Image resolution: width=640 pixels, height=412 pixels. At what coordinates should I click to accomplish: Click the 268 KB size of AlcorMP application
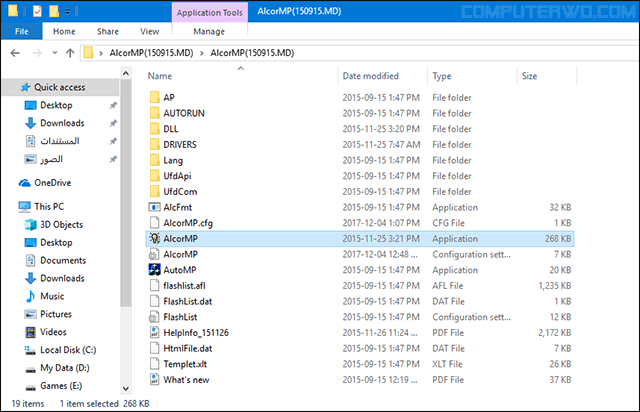pos(558,238)
